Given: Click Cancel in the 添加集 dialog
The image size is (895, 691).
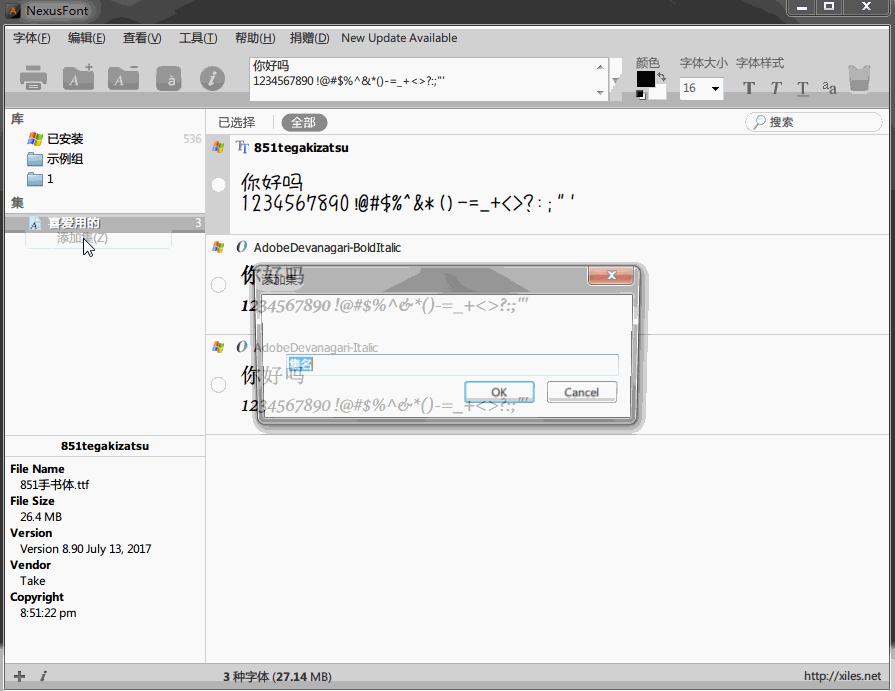Looking at the screenshot, I should pyautogui.click(x=582, y=392).
